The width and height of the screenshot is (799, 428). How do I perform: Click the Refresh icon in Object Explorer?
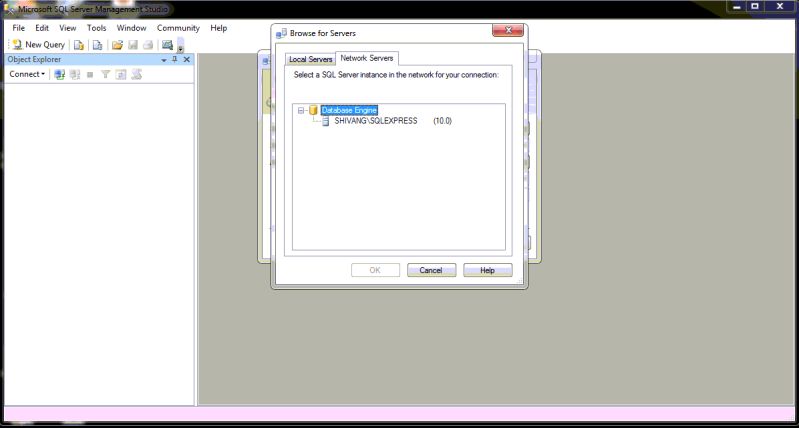[x=121, y=74]
